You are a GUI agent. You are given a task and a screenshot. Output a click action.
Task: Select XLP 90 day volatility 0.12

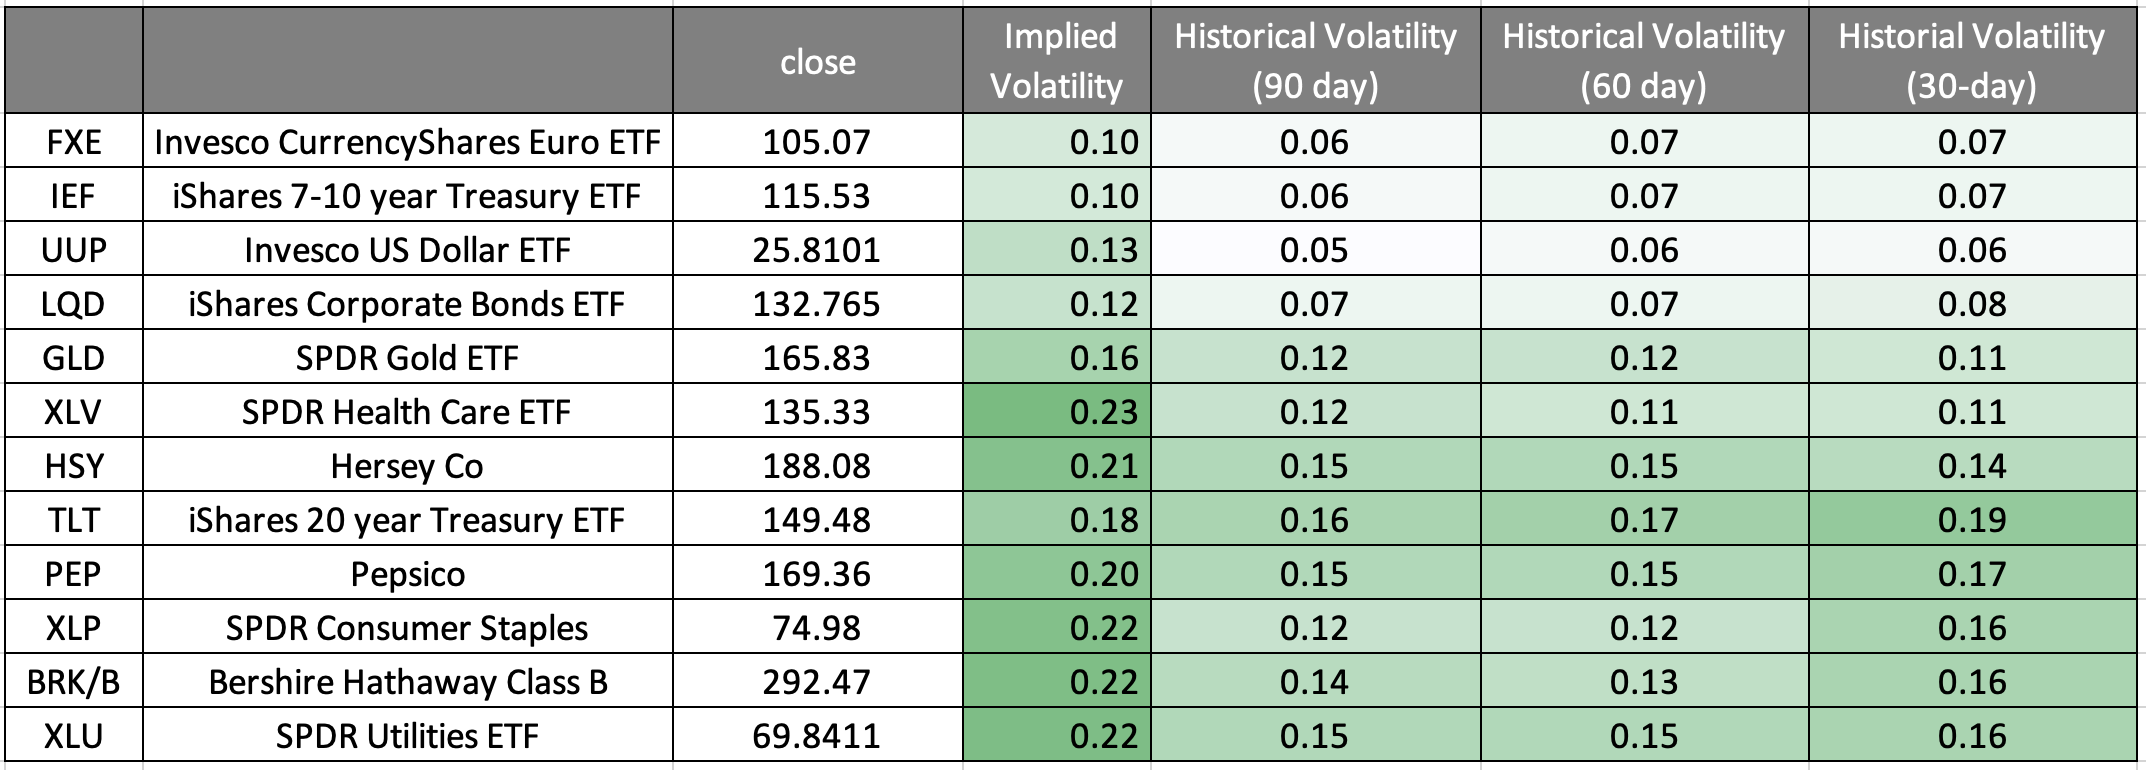(x=1315, y=628)
